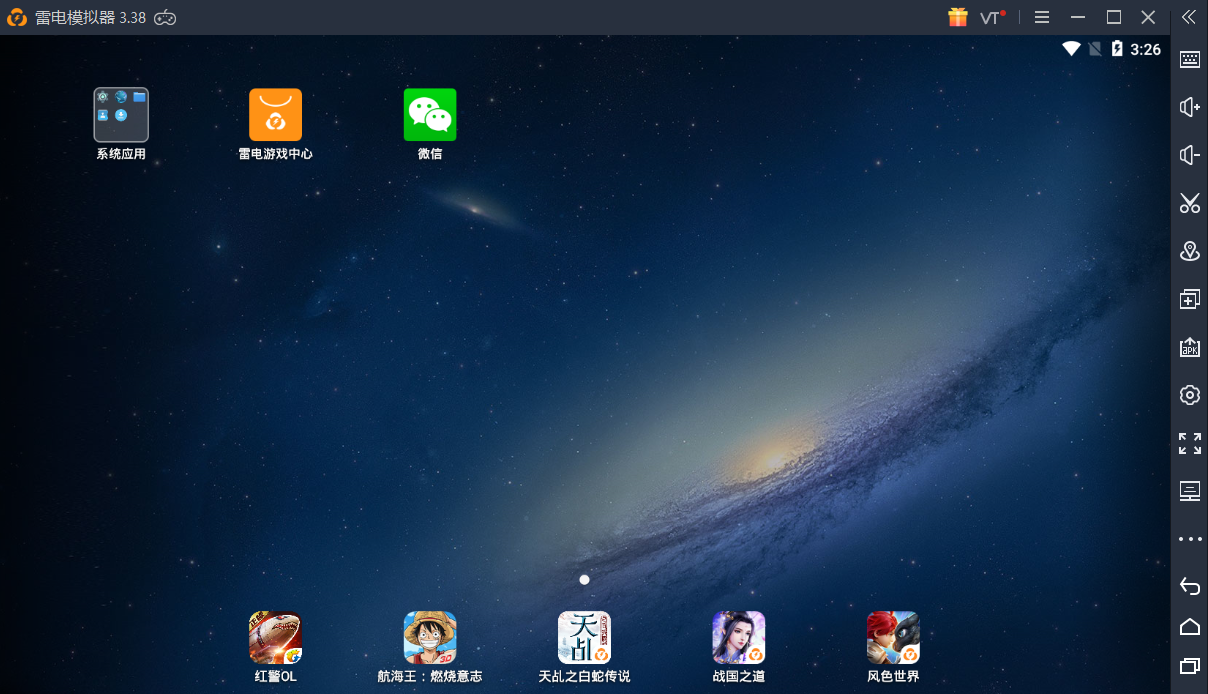Launch the 红警OL game
This screenshot has height=694, width=1208.
click(275, 638)
